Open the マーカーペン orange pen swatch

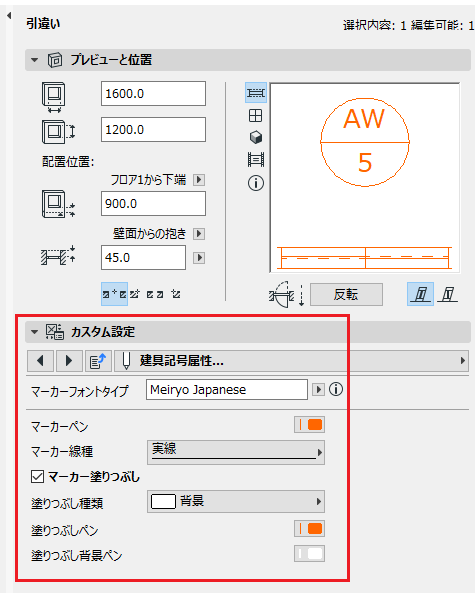309,425
